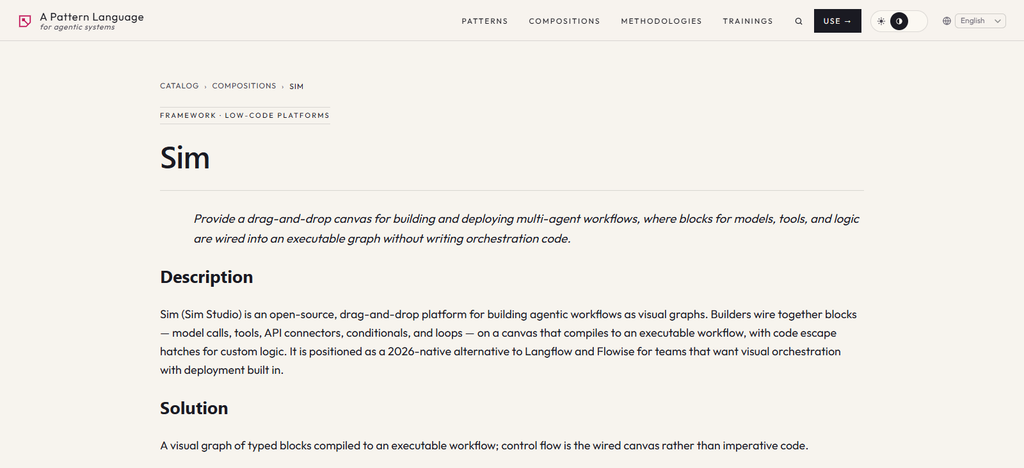
Task: Open the search magnifier icon
Action: 798,21
